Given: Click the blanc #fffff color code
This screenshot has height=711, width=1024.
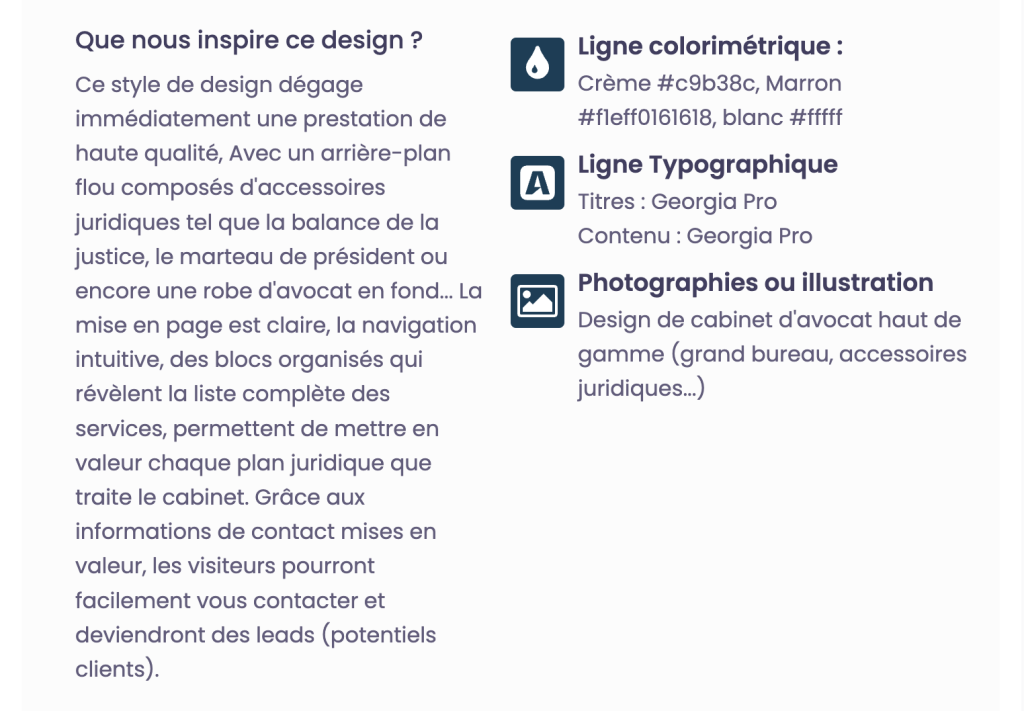Looking at the screenshot, I should point(782,118).
